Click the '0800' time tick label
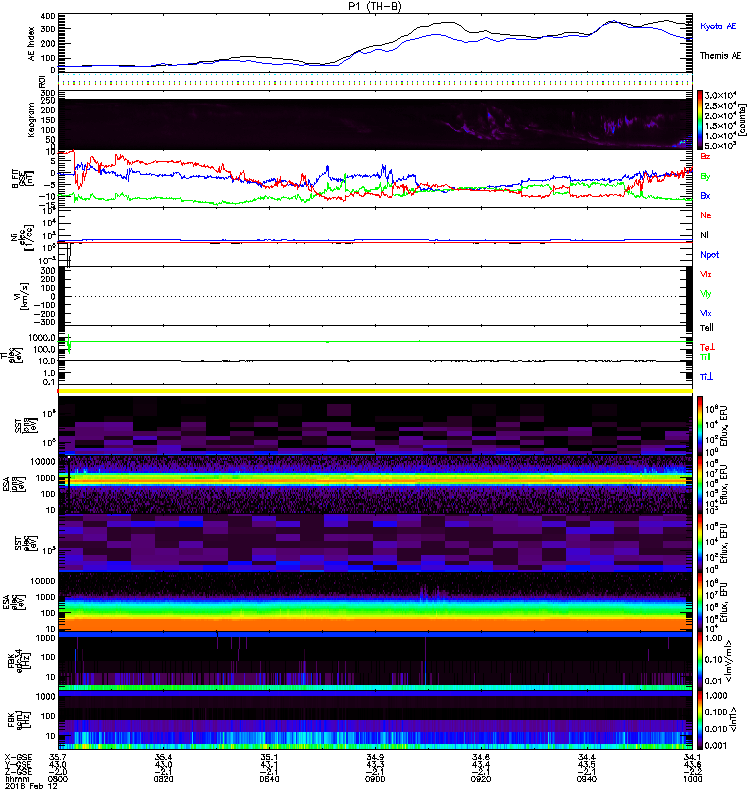This screenshot has width=750, height=800. 58,779
